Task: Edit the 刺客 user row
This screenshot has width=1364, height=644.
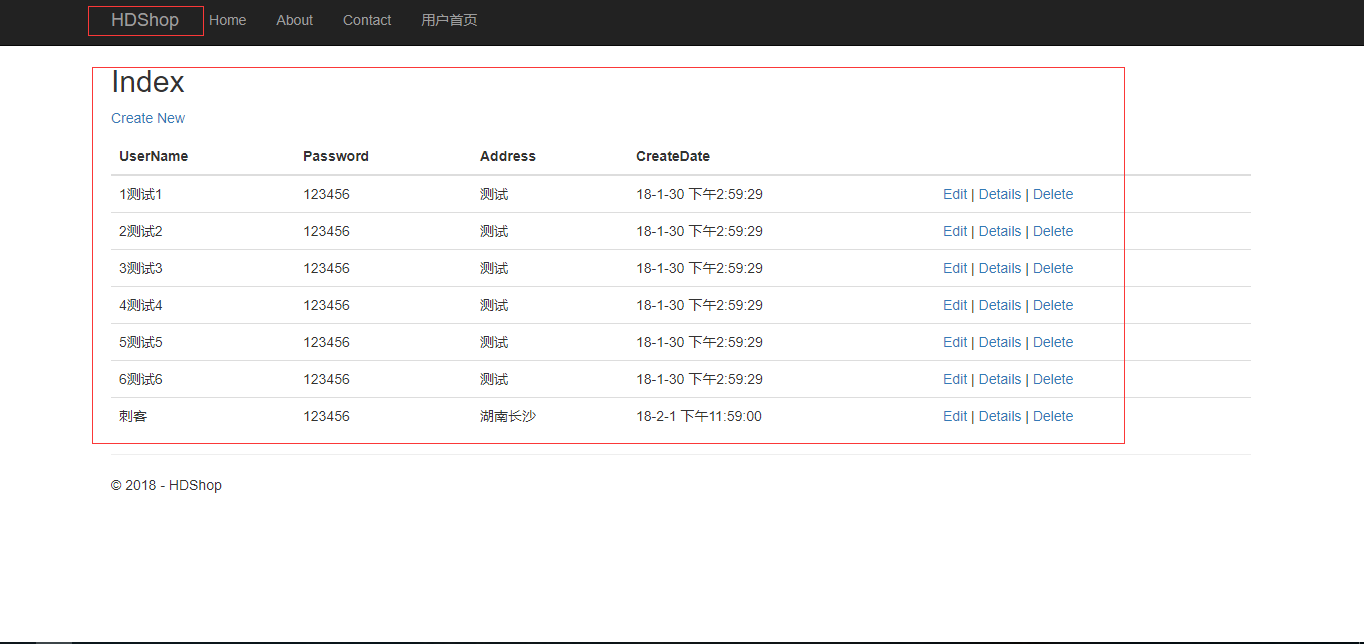Action: [955, 416]
